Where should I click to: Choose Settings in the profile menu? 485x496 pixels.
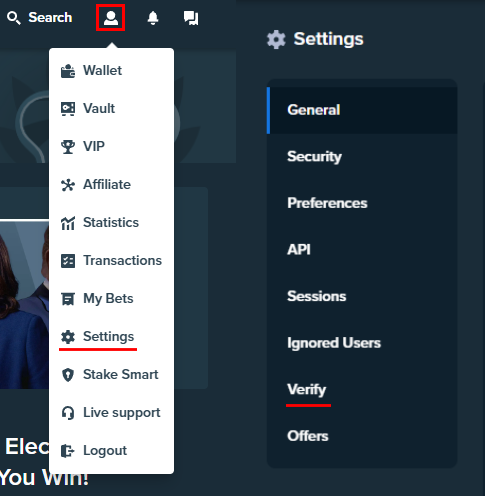click(111, 337)
